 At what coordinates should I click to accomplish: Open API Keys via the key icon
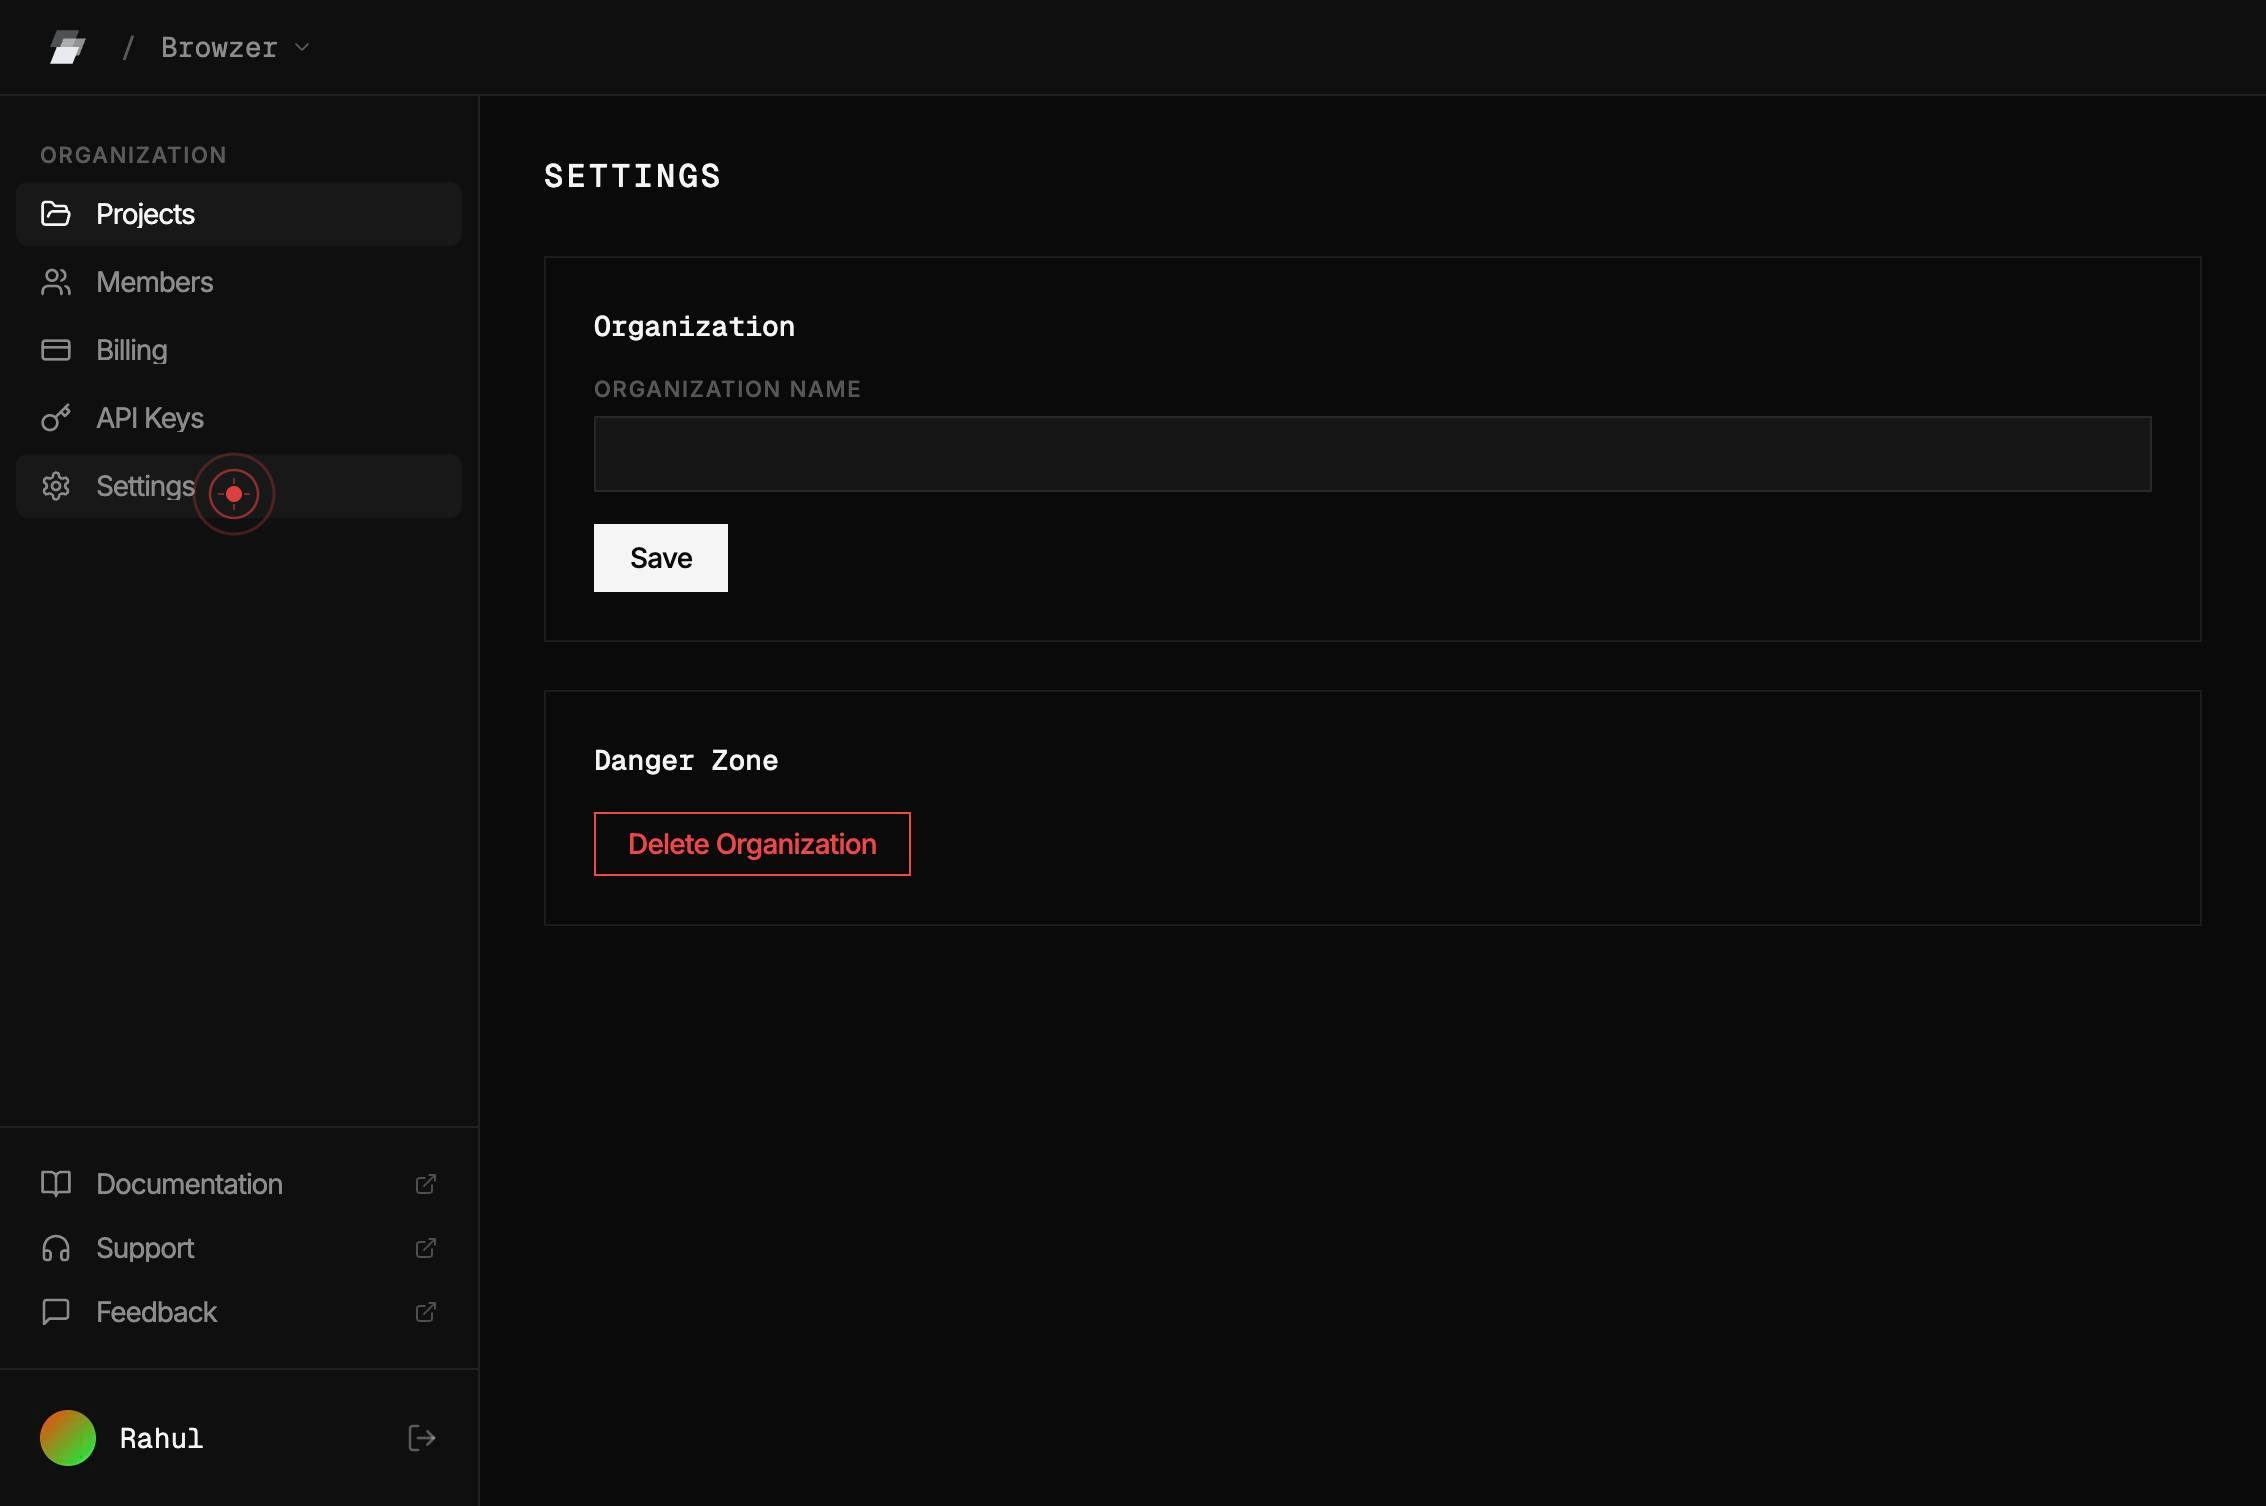tap(56, 418)
